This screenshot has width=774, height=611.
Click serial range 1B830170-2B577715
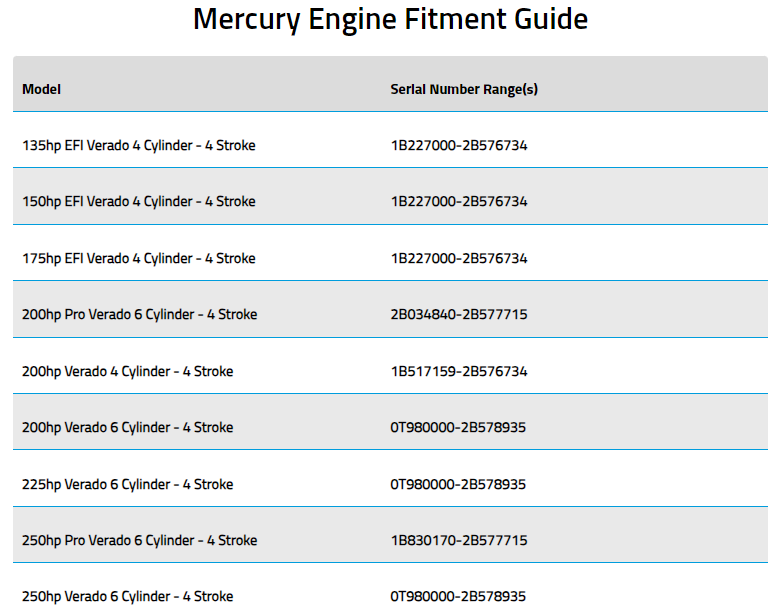(x=459, y=541)
